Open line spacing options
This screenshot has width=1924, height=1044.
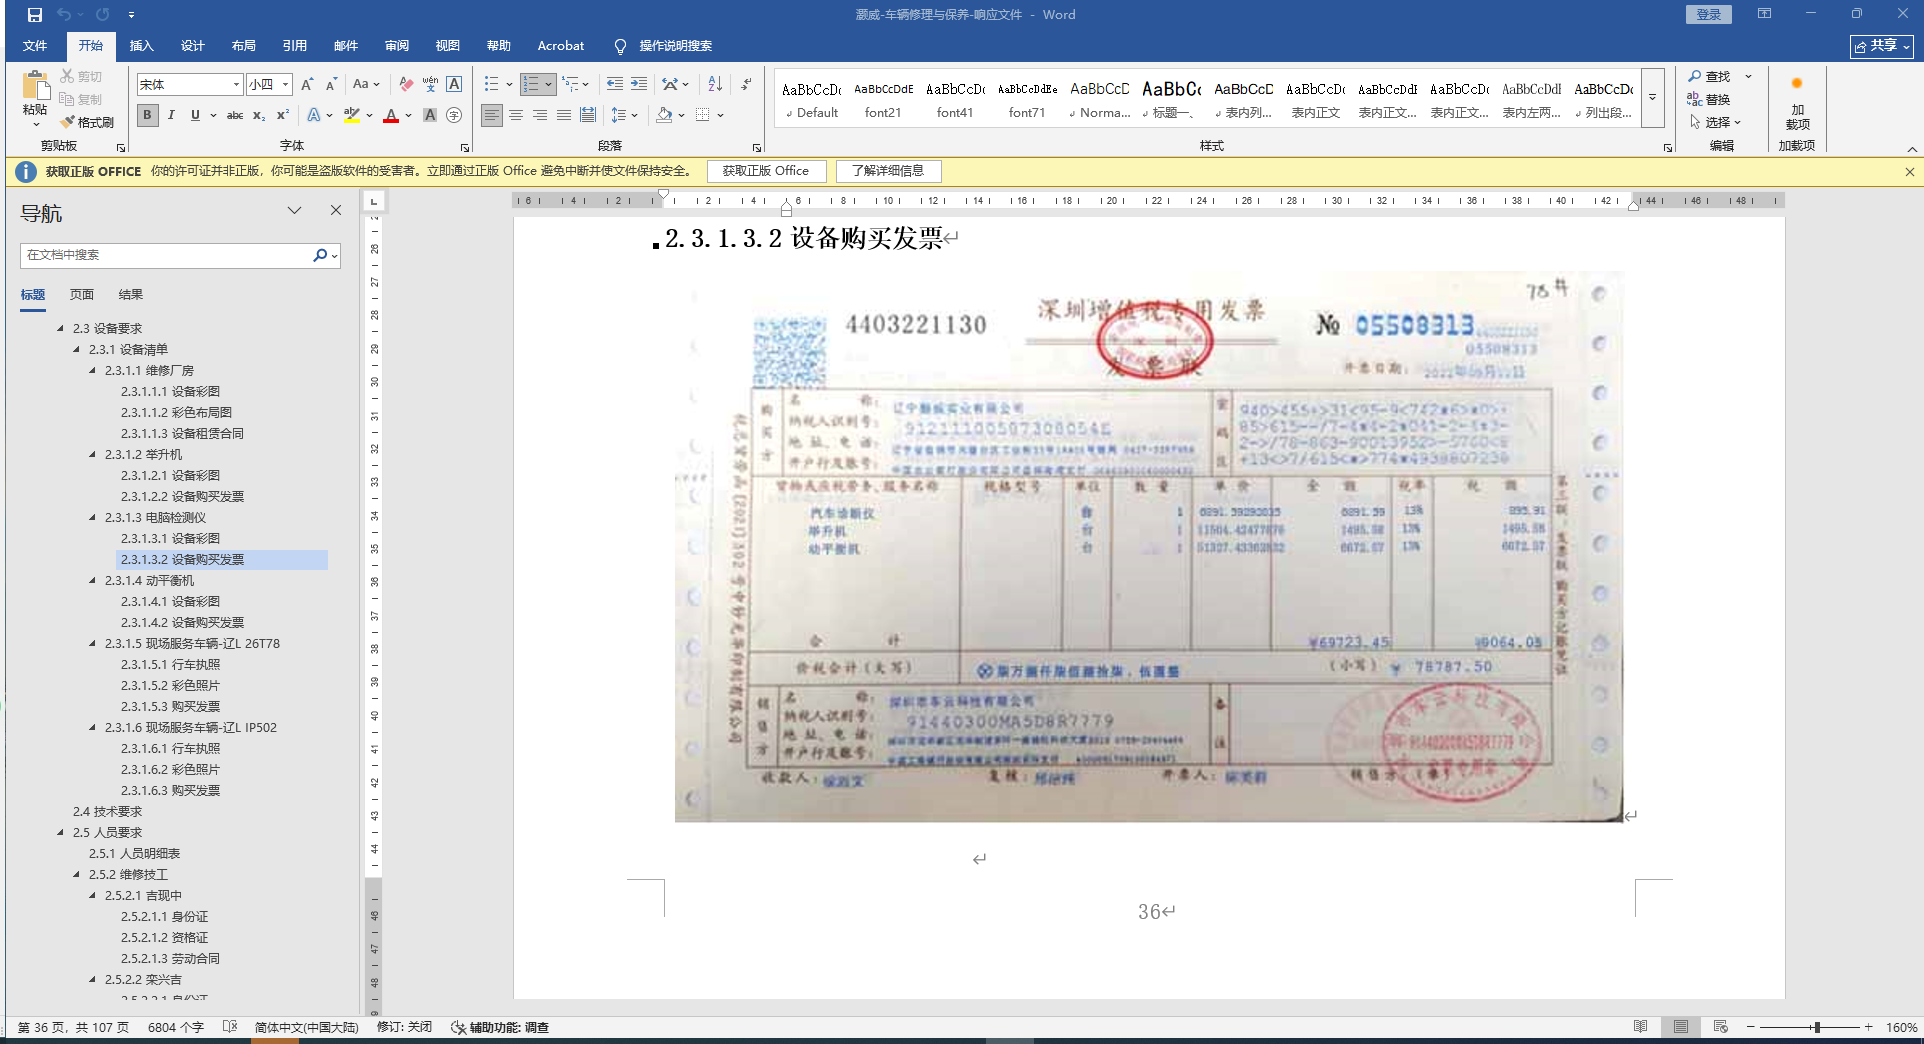(624, 116)
